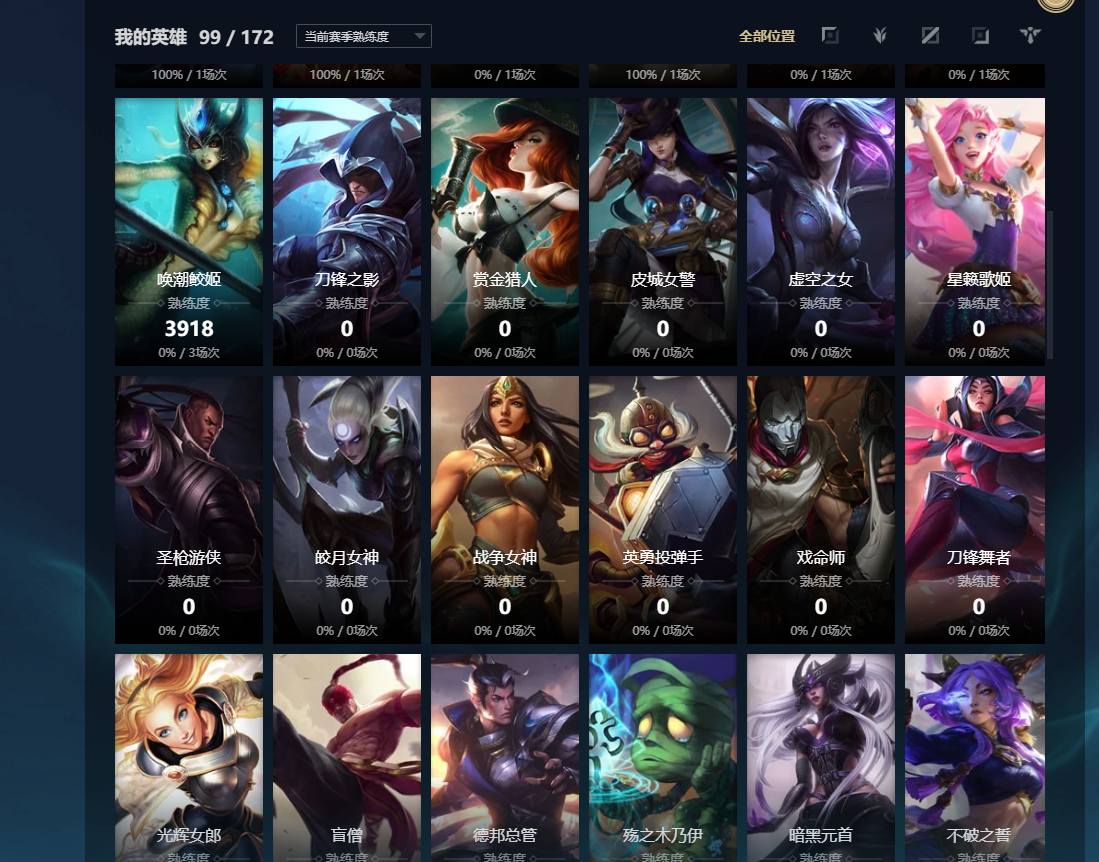This screenshot has height=862, width=1099.
Task: Open the 唤潮鲛姬 champion card
Action: [189, 232]
